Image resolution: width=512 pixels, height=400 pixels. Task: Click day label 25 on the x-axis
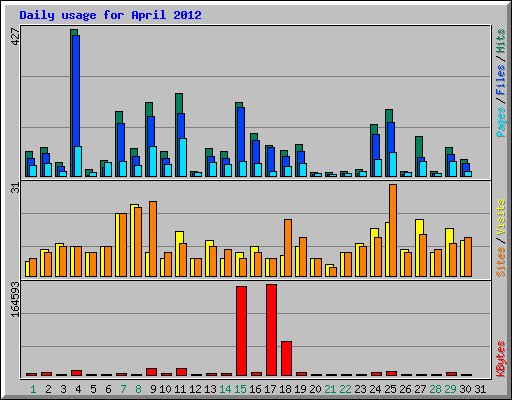pyautogui.click(x=390, y=389)
